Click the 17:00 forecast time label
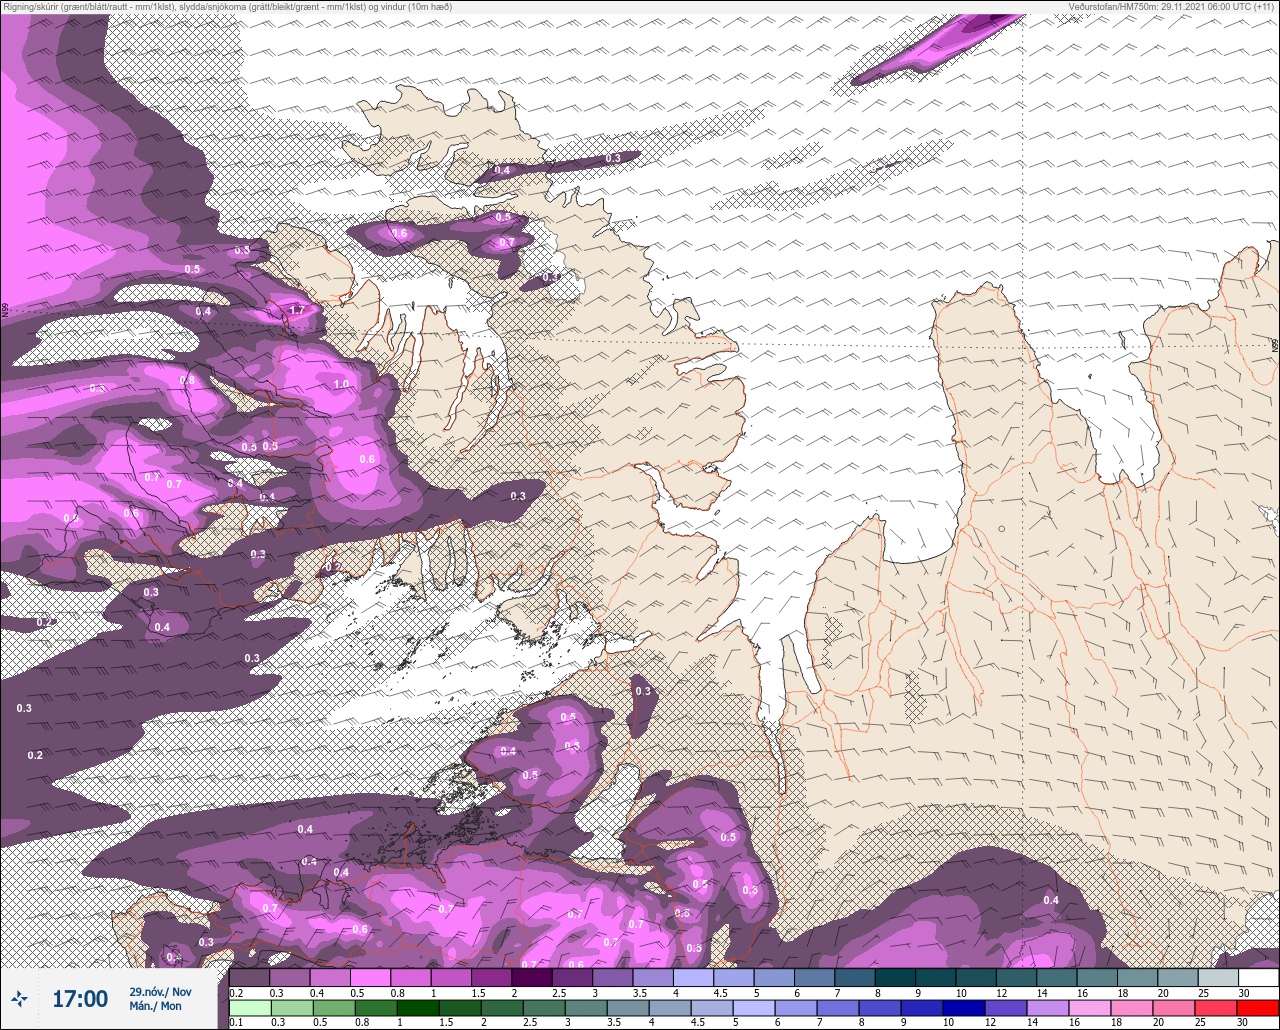1280x1030 pixels. pyautogui.click(x=79, y=999)
